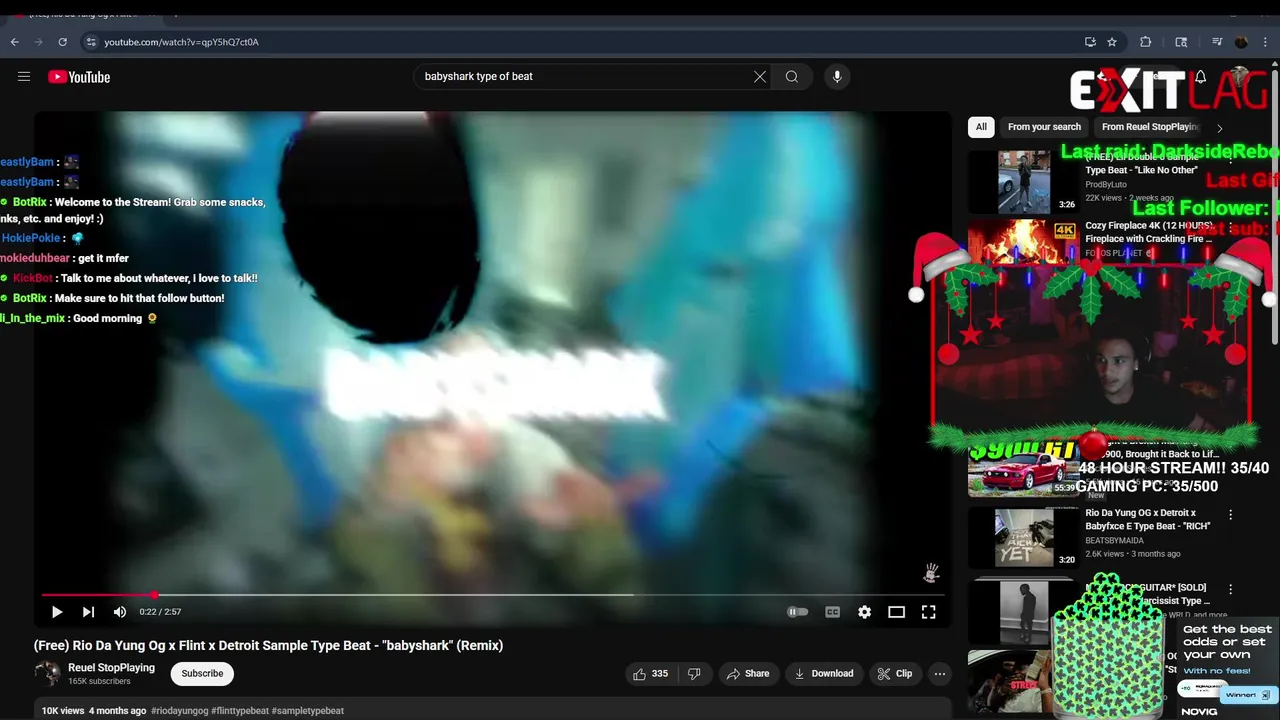Open Reuel StopPlaying channel avatar

pyautogui.click(x=47, y=673)
